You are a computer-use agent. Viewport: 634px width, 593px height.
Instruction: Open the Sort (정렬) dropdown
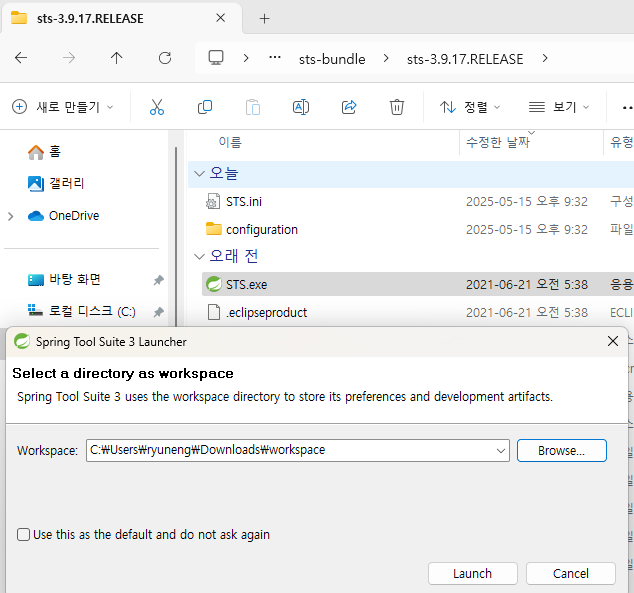[x=470, y=107]
